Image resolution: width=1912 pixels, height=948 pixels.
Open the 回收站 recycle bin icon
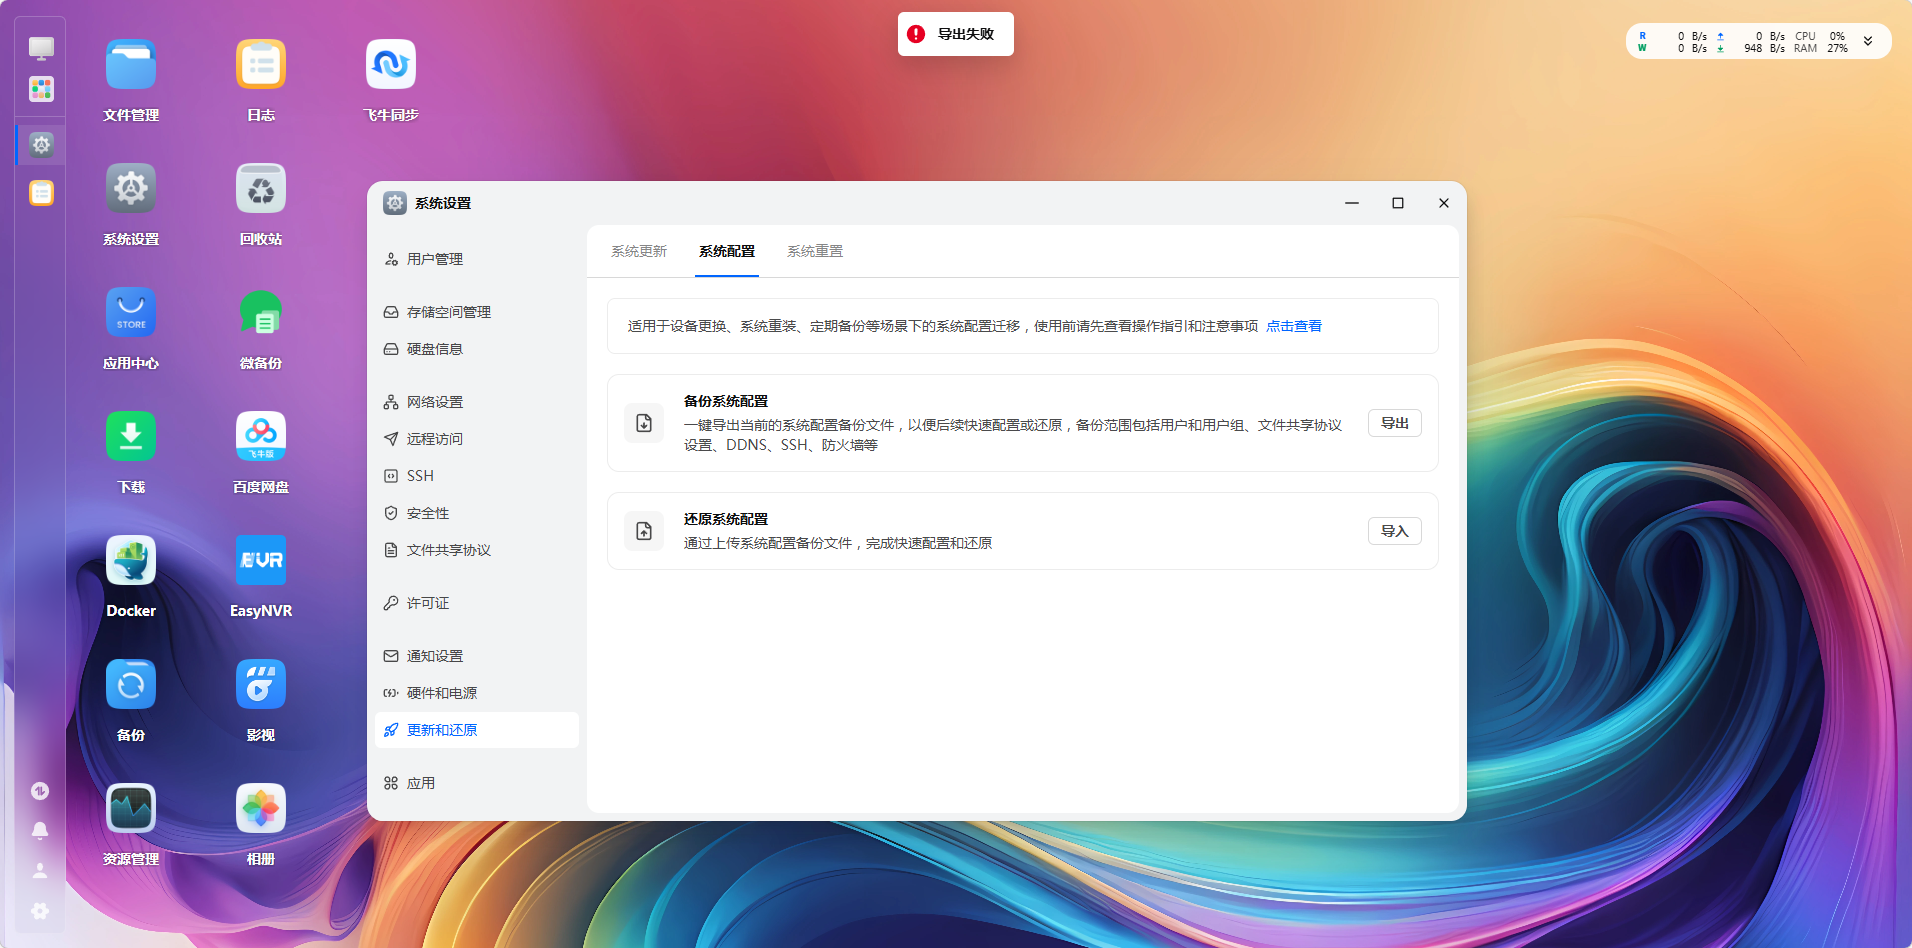[261, 189]
